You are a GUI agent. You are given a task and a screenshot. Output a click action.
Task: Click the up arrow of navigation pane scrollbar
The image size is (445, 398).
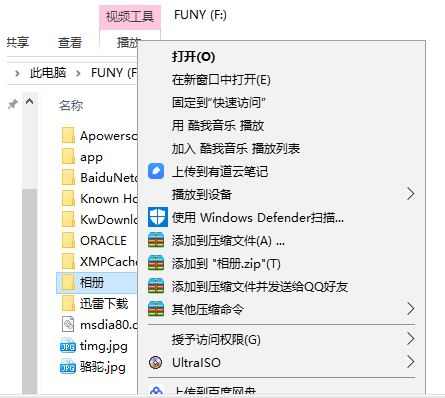coord(30,101)
